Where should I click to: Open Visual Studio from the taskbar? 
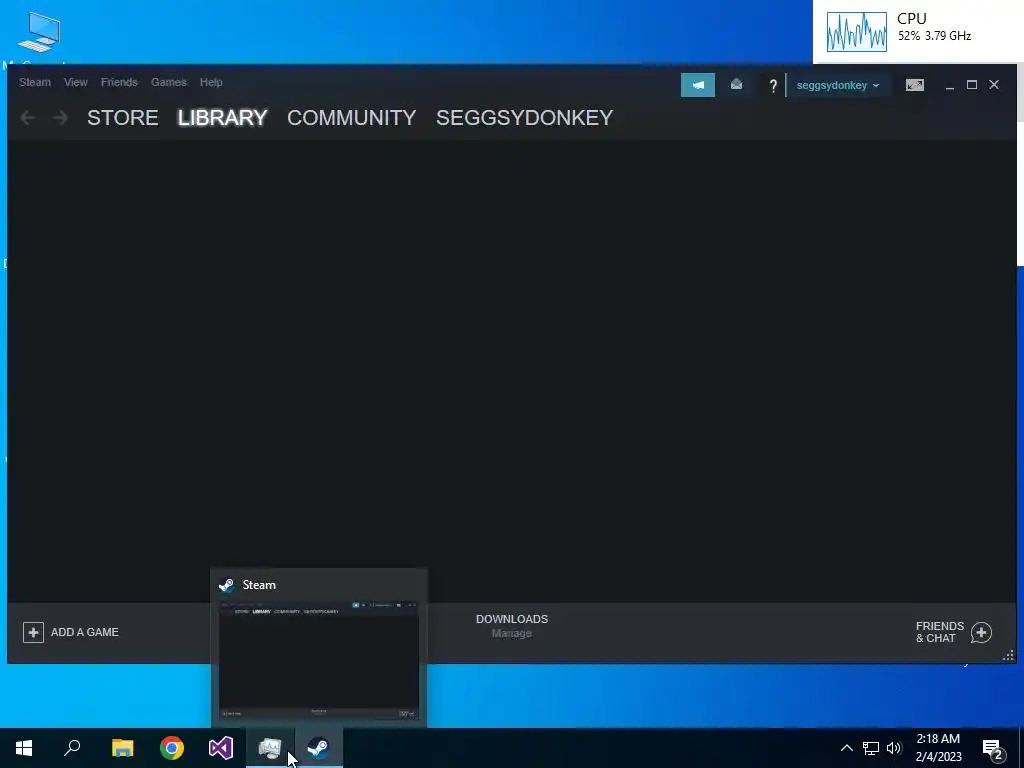click(221, 748)
